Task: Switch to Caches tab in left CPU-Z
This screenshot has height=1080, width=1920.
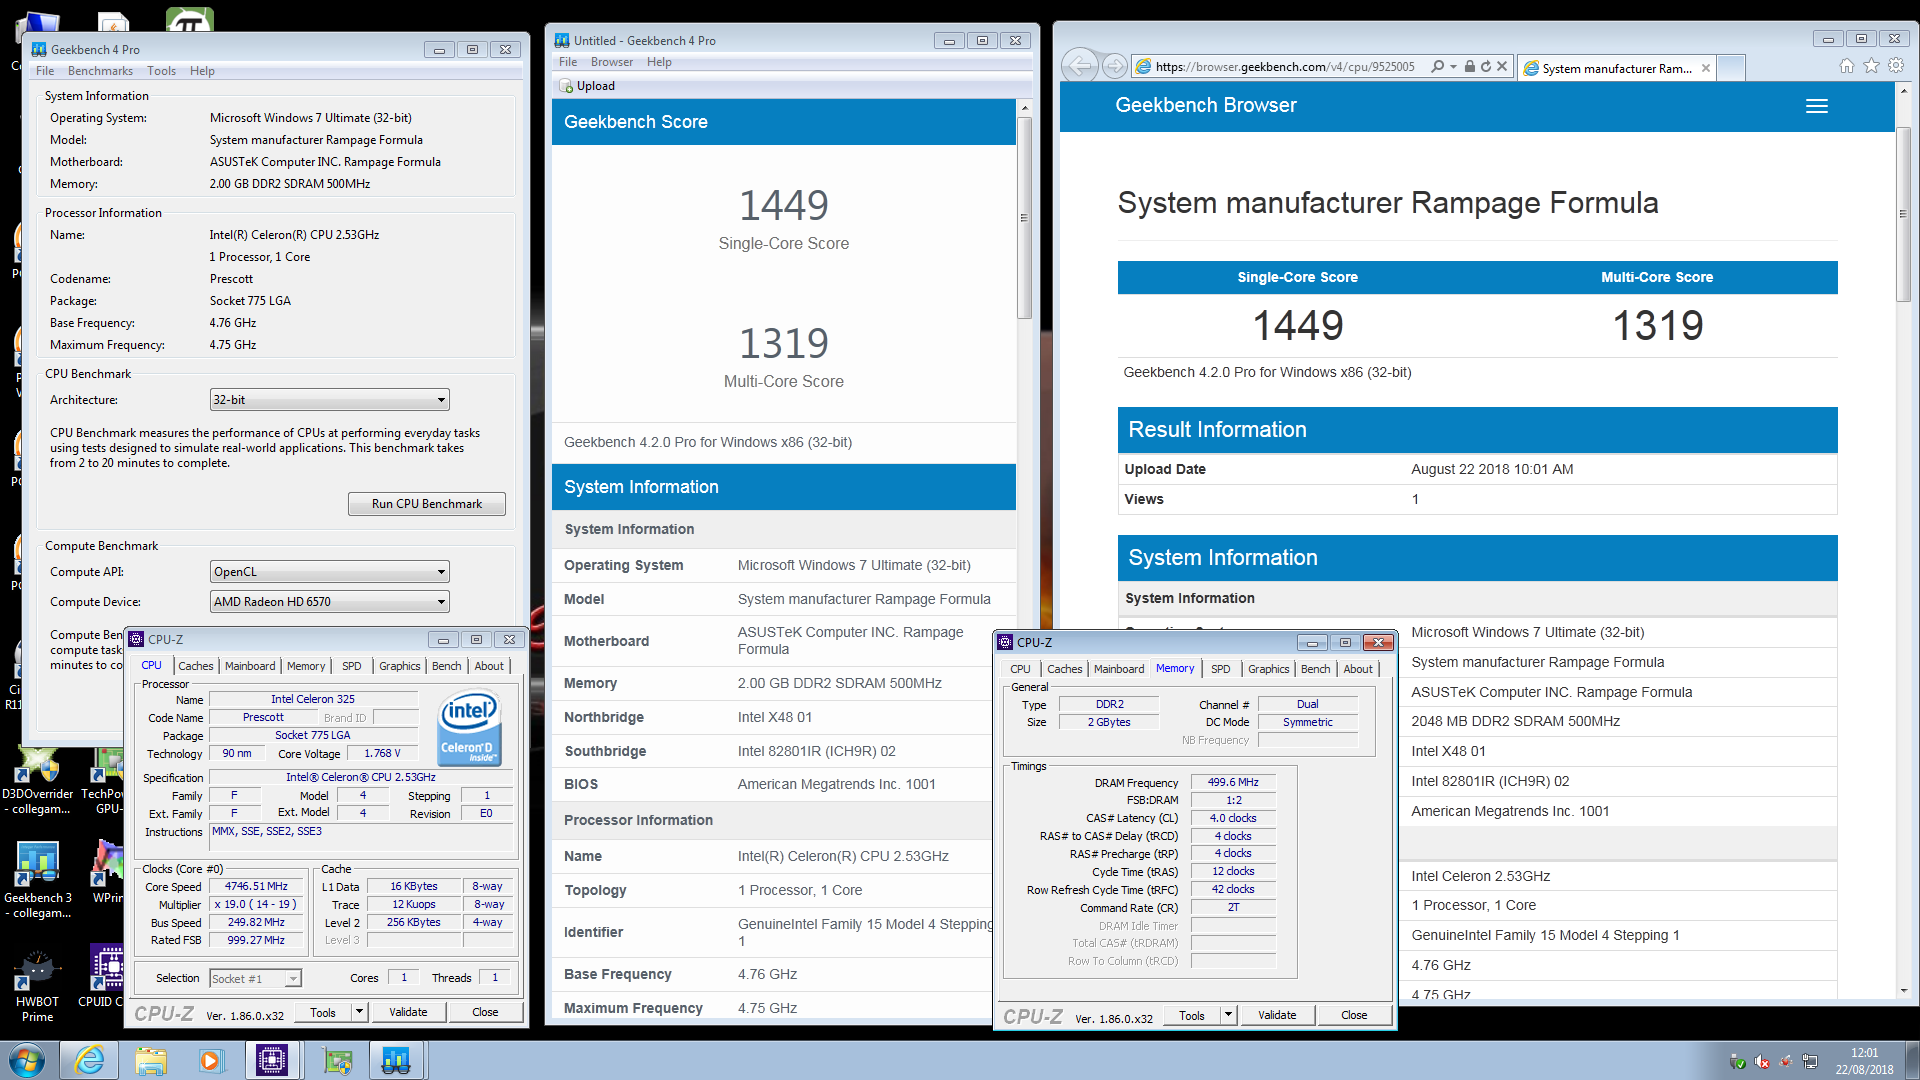Action: click(196, 666)
